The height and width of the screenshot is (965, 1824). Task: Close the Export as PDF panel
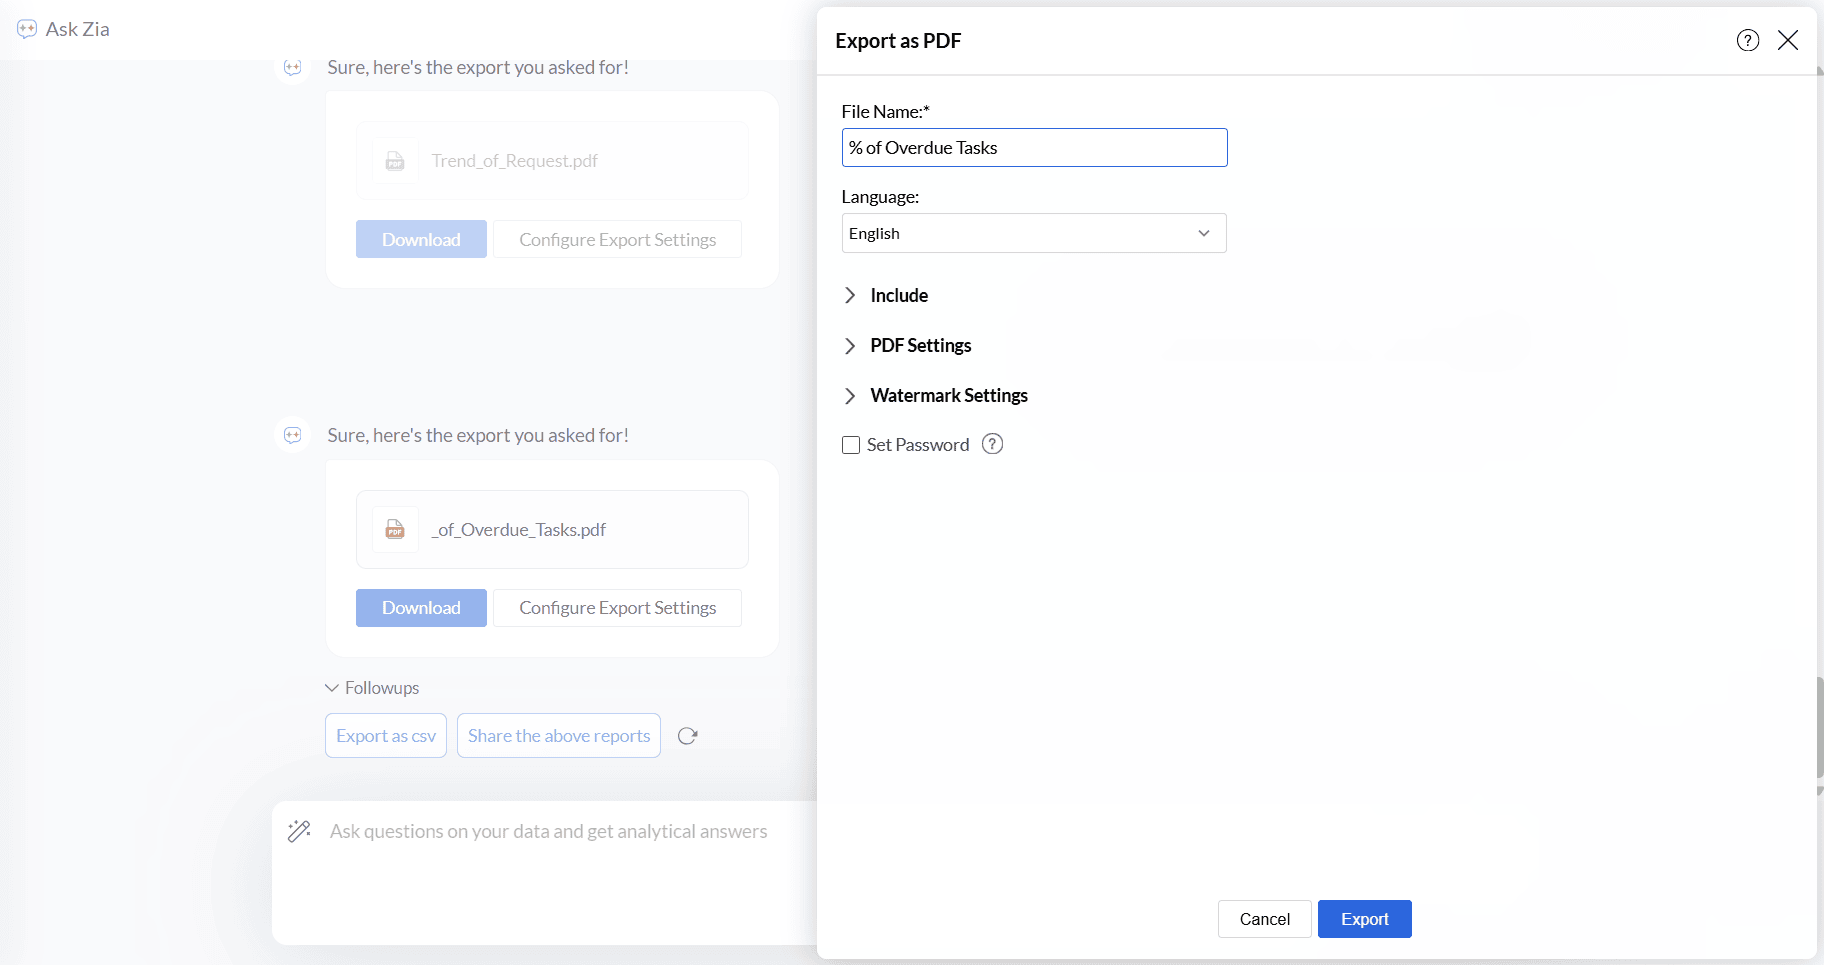click(x=1788, y=40)
